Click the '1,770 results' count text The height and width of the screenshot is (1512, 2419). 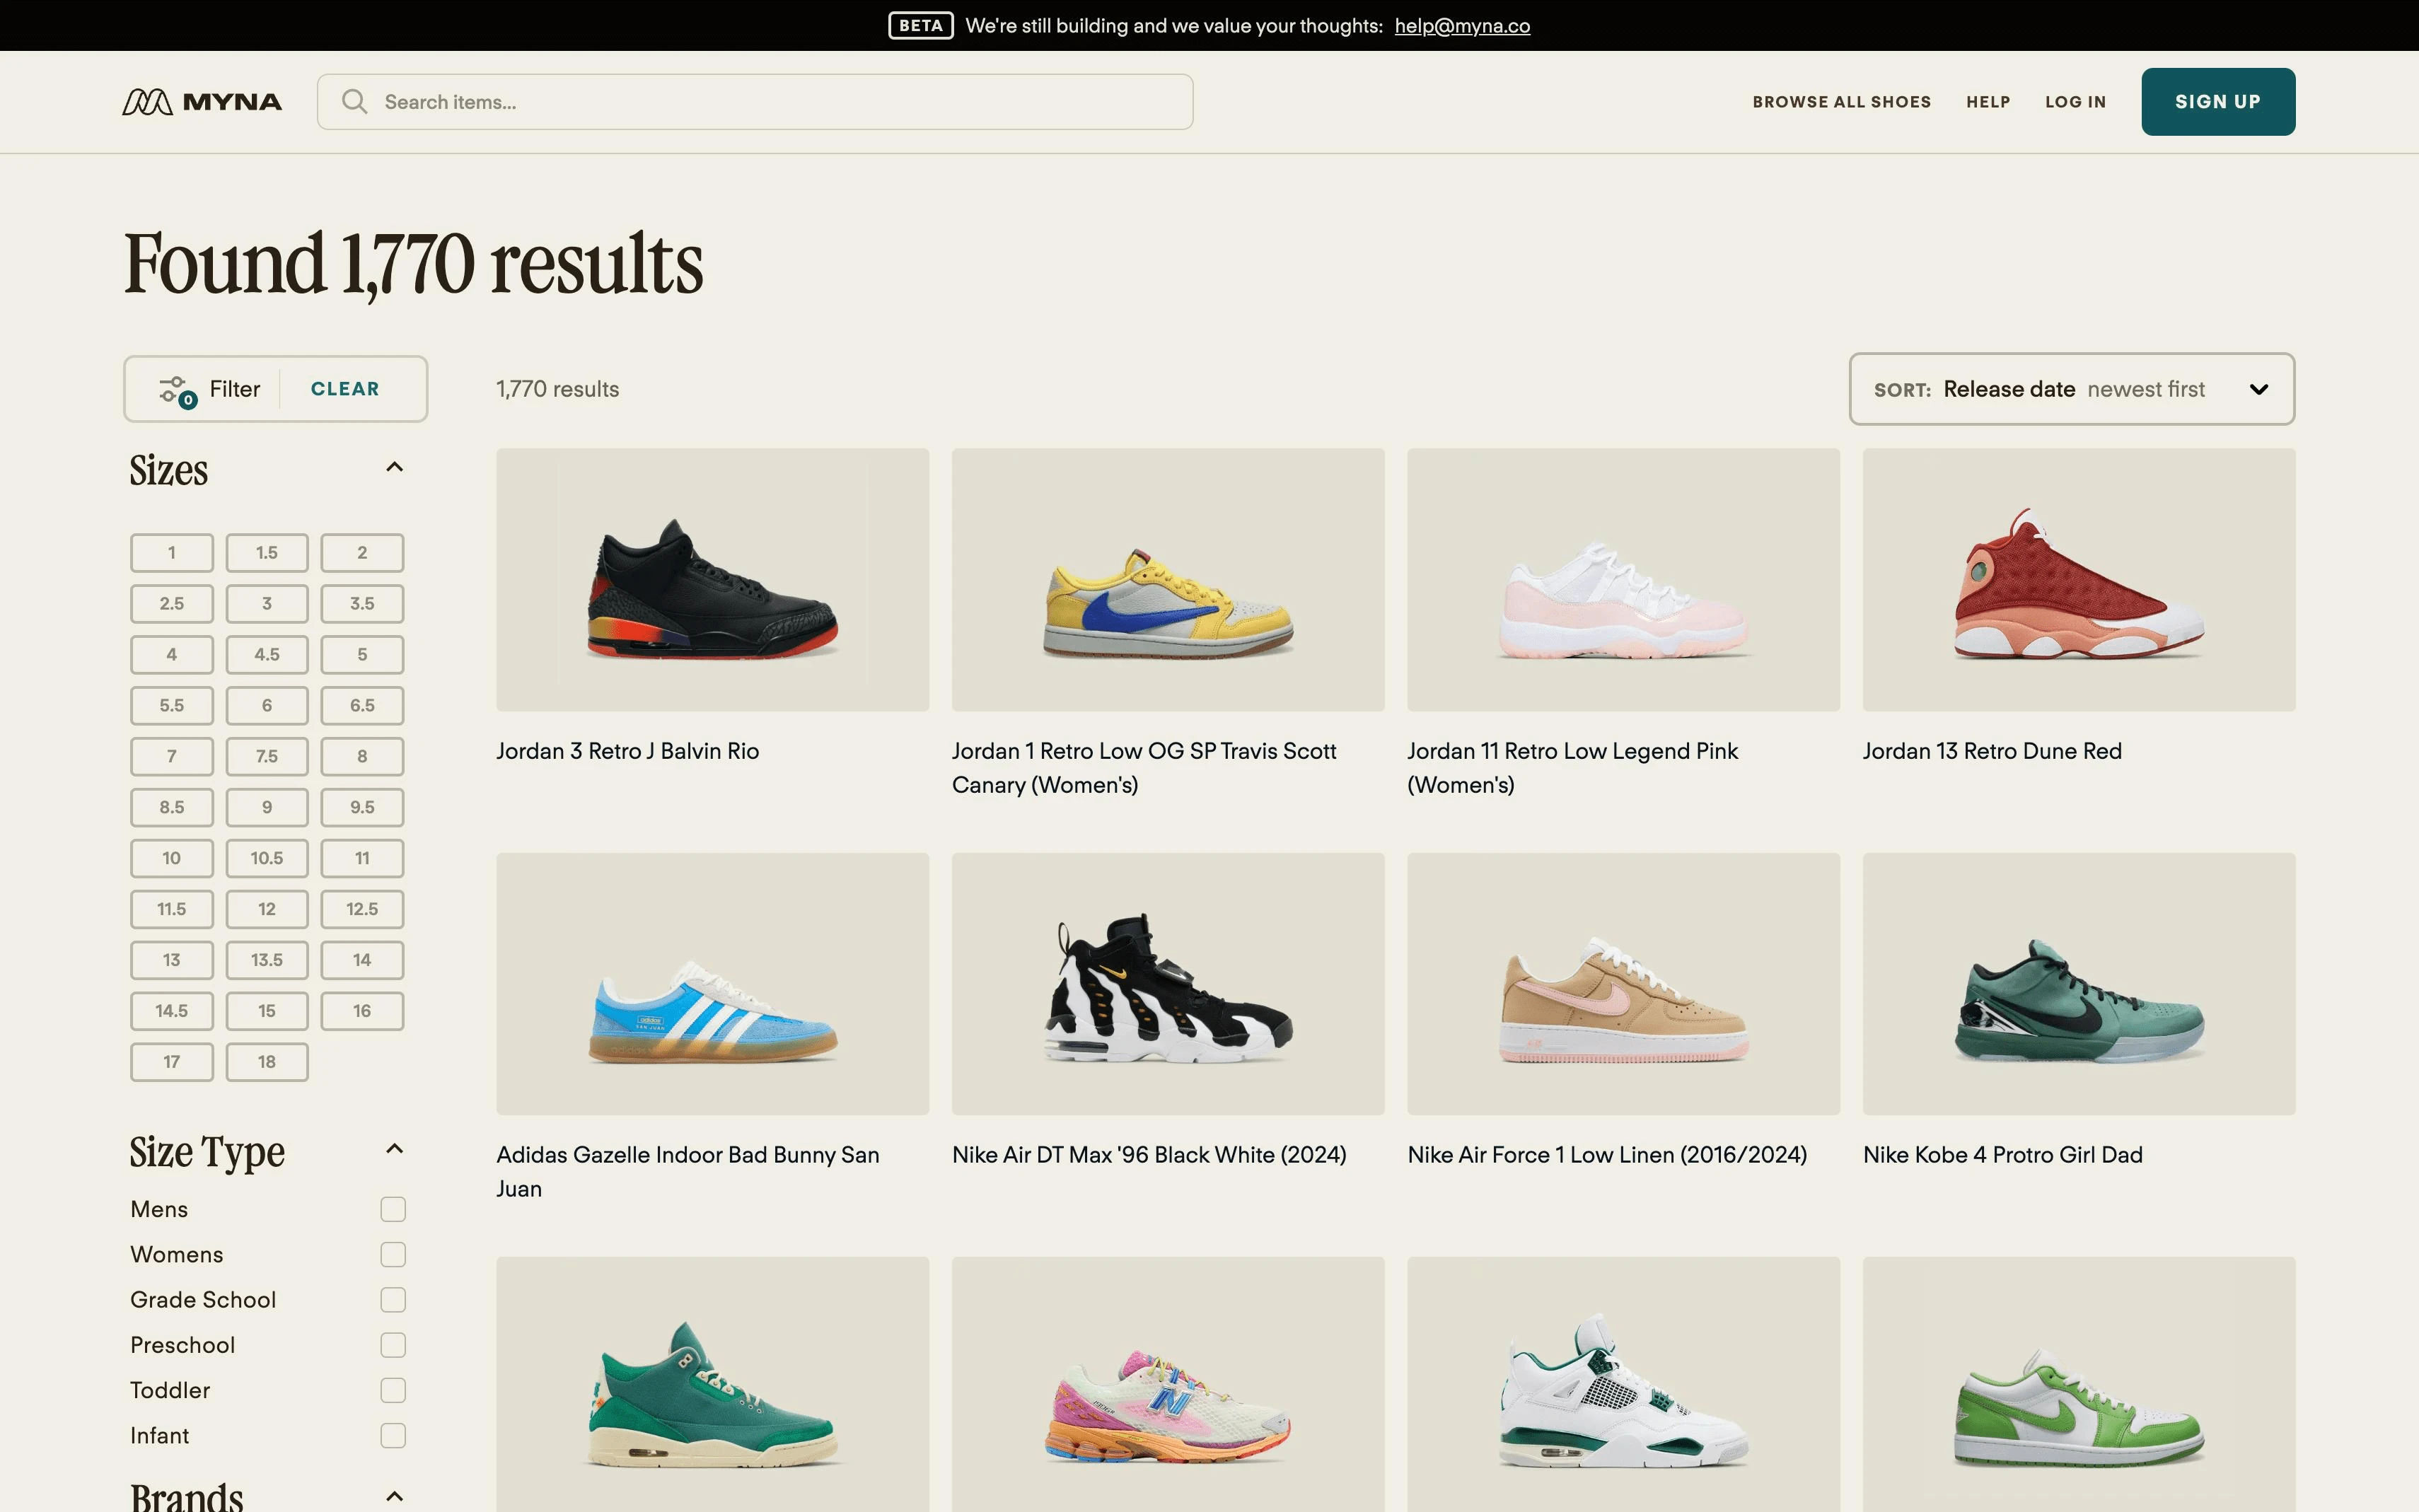pos(557,389)
